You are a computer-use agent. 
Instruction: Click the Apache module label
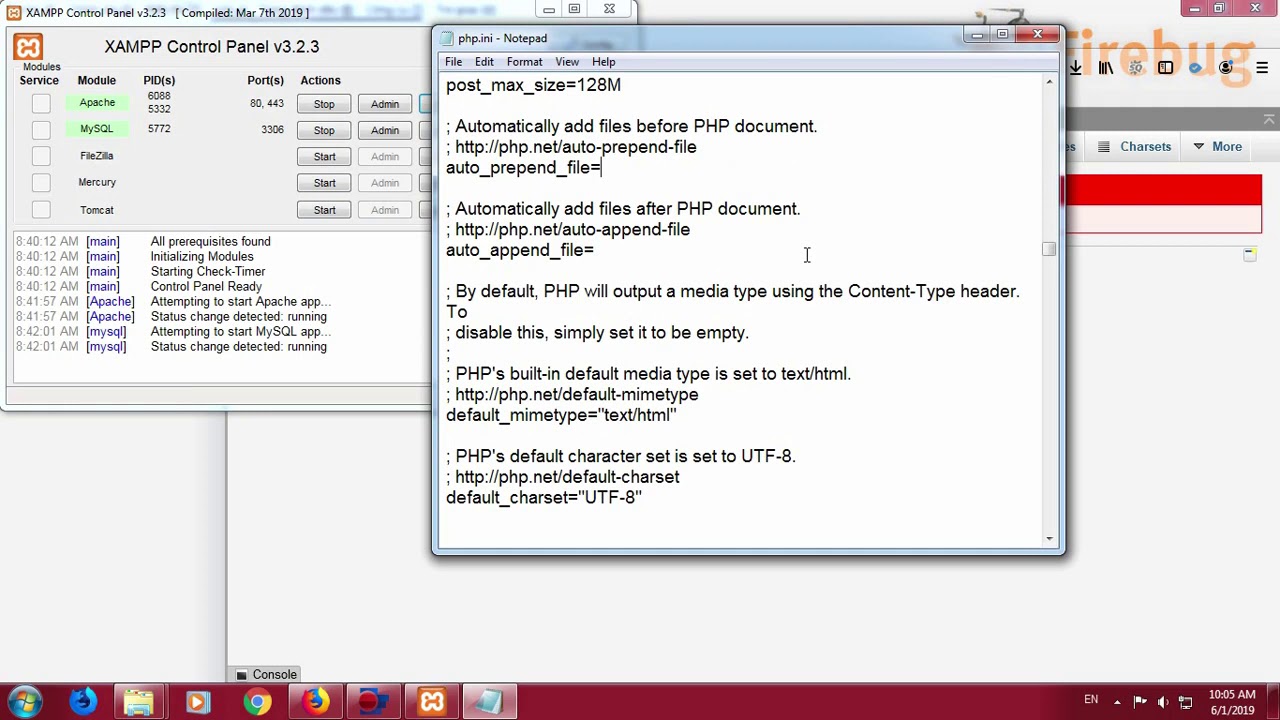pyautogui.click(x=97, y=103)
